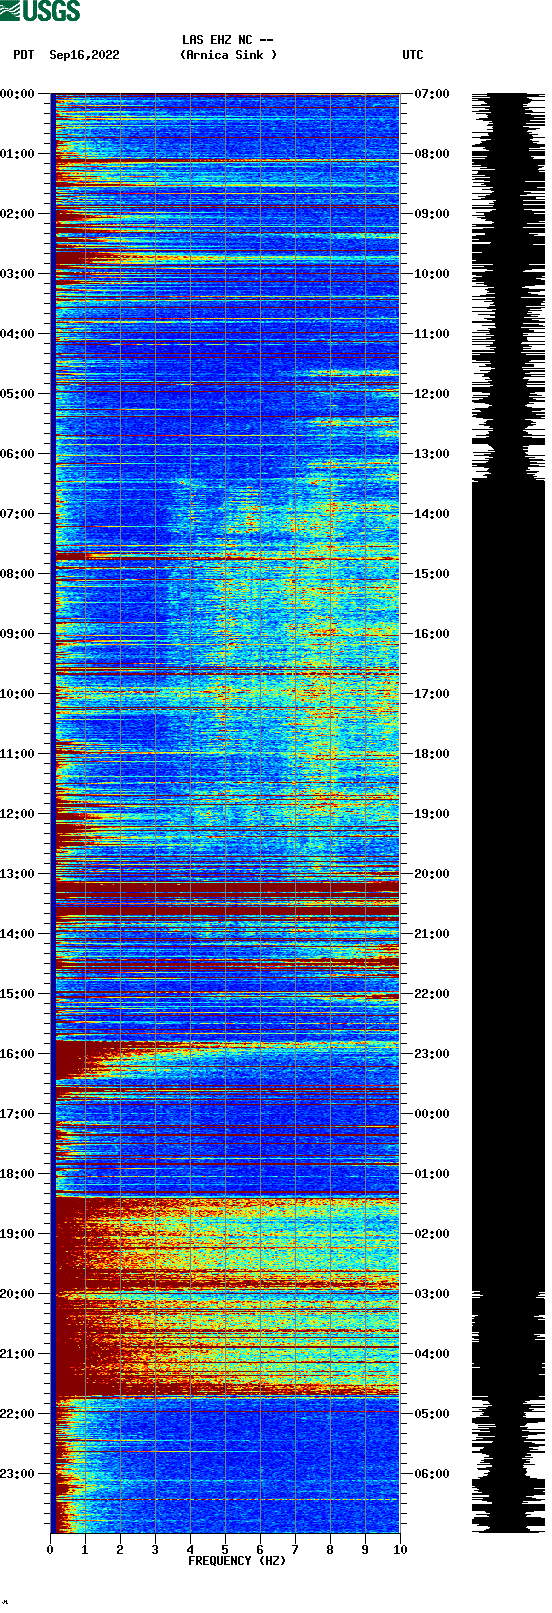
Task: Click the 01:00 PDT time label
Action: point(17,154)
